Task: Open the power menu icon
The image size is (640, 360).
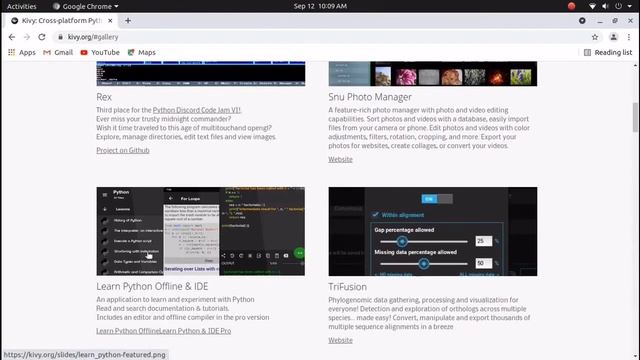Action: coord(618,6)
